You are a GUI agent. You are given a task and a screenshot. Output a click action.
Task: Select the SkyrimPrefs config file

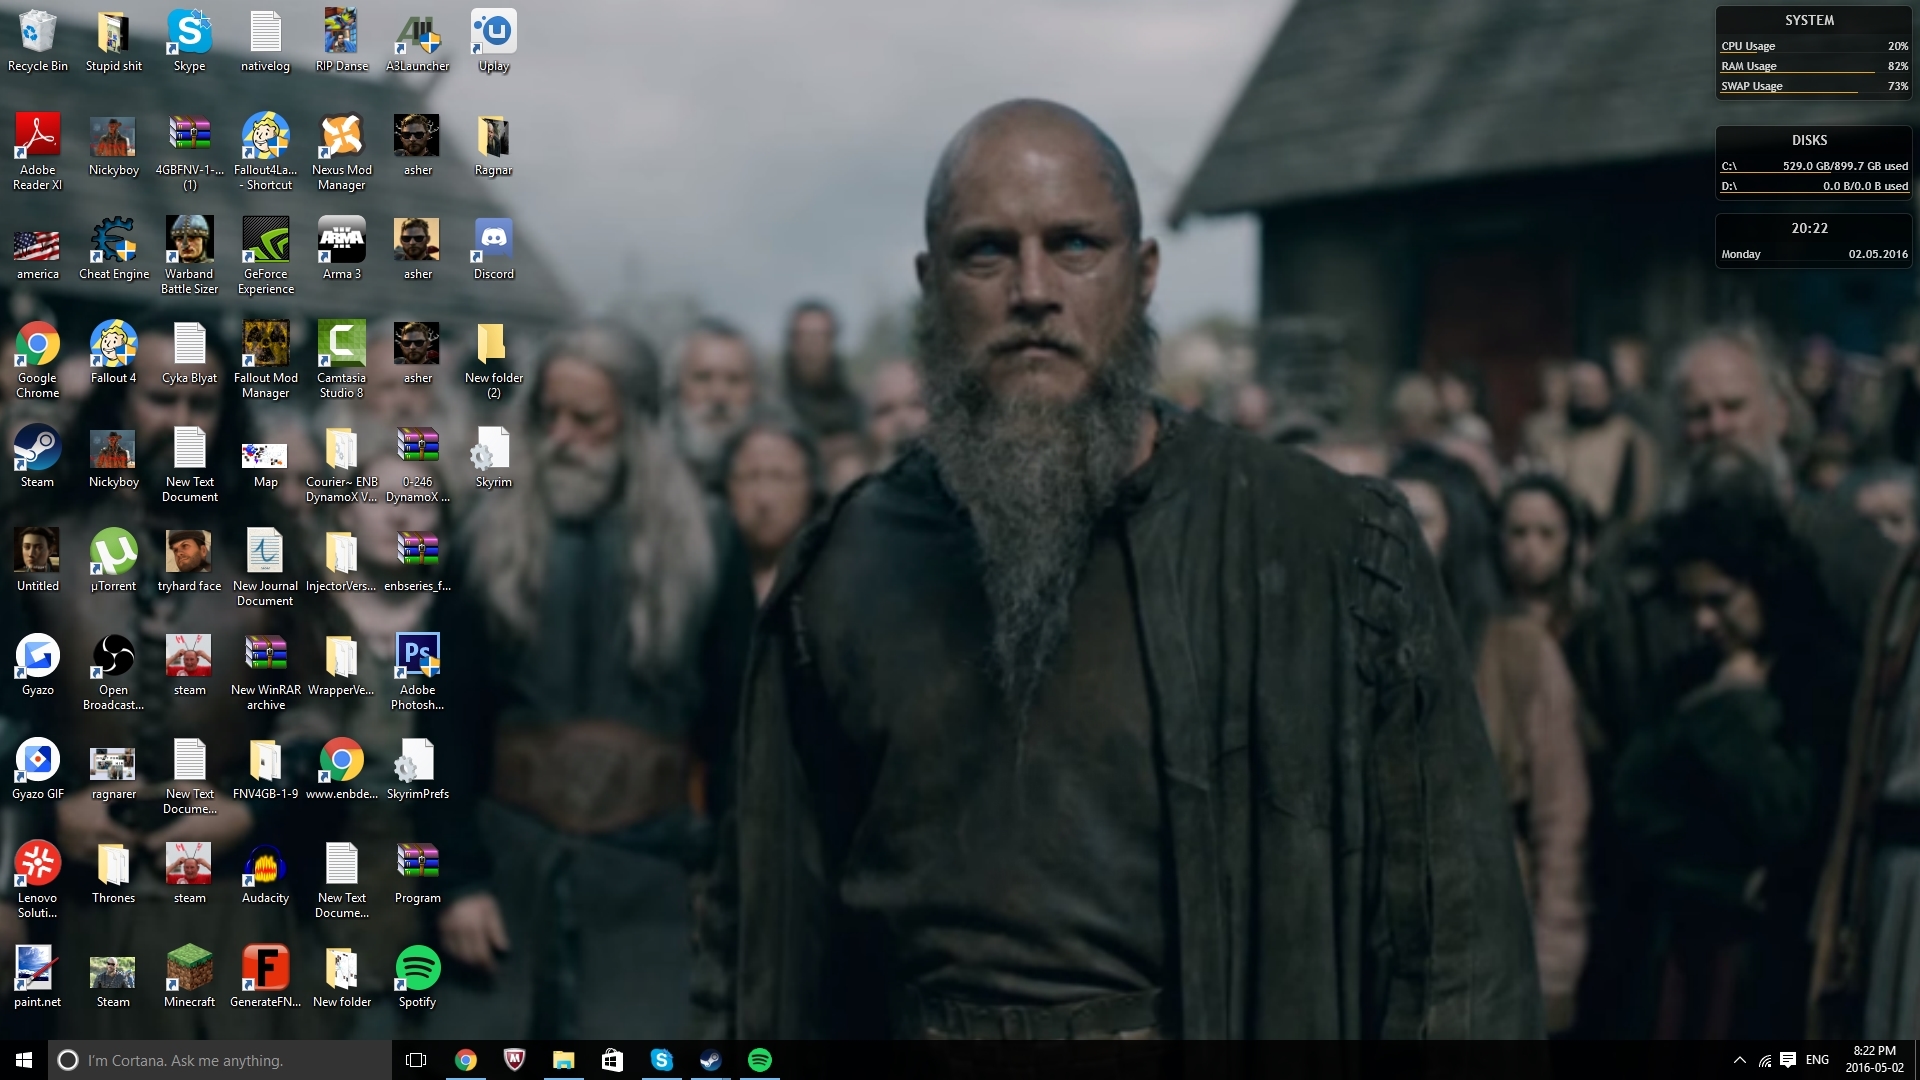click(417, 770)
